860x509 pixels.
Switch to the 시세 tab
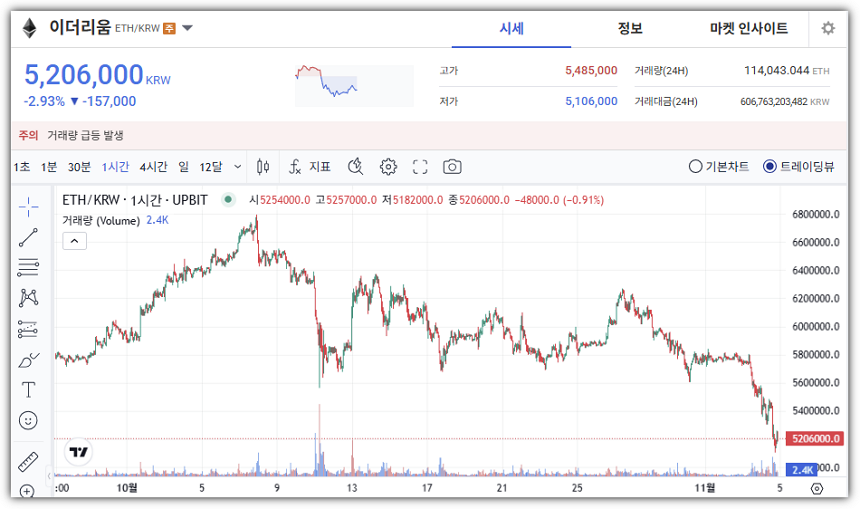[511, 29]
